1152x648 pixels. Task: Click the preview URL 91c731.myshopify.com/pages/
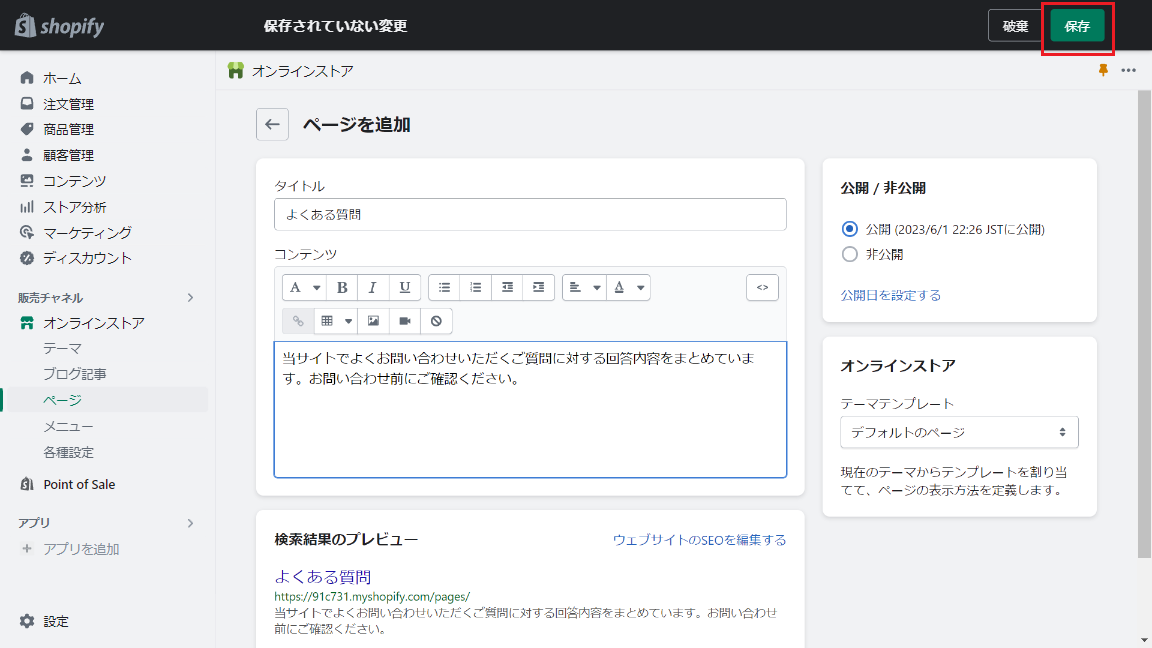pos(372,597)
